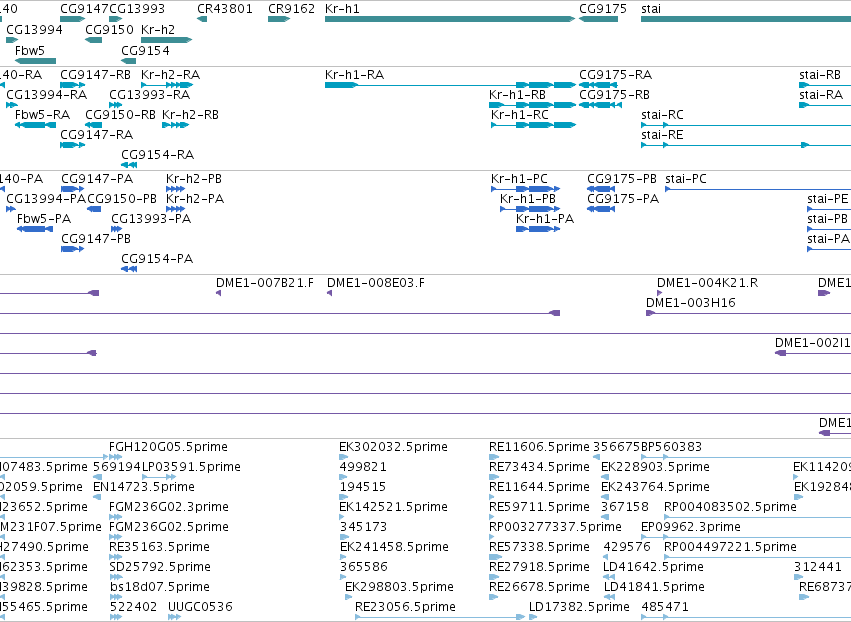
Task: Click the CG9154 gene label in top track
Action: [145, 50]
